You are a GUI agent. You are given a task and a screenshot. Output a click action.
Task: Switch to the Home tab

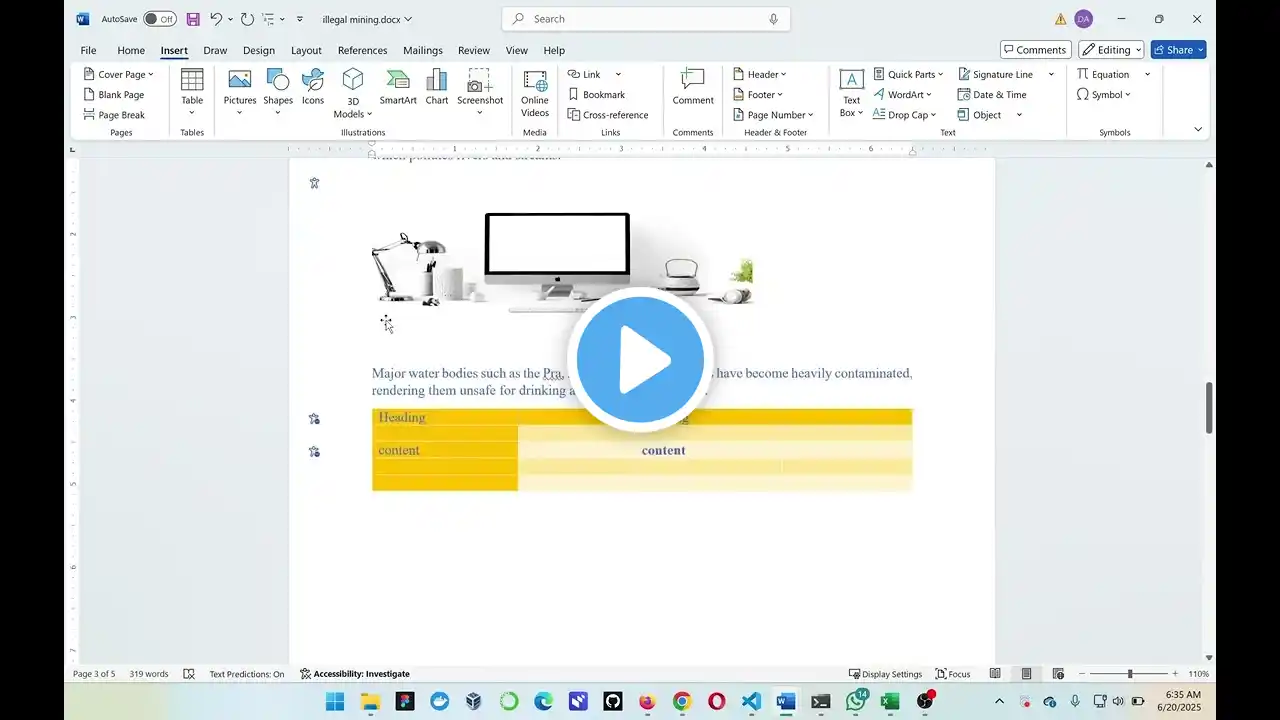point(131,50)
